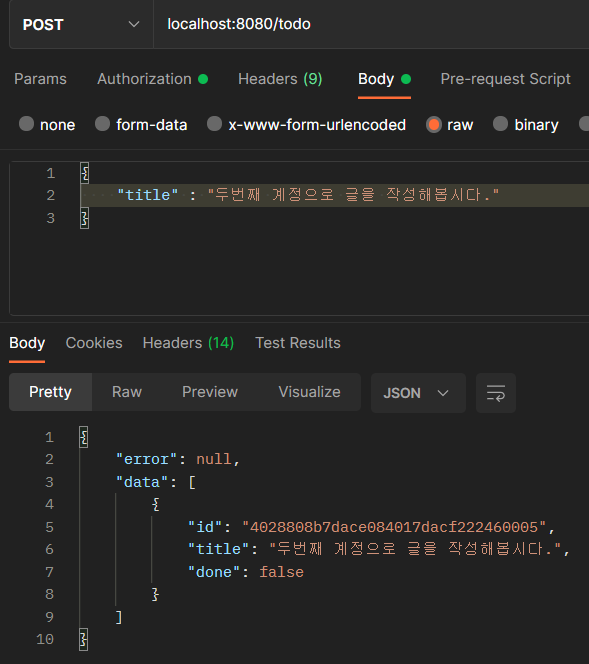Viewport: 589px width, 664px height.
Task: Choose x-www-form-urlencoded body type
Action: coord(214,124)
